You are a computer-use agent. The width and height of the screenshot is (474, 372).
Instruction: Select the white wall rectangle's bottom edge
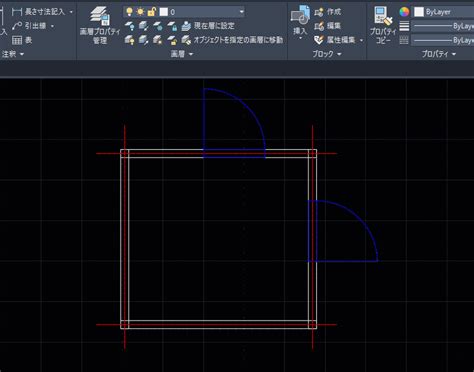218,329
